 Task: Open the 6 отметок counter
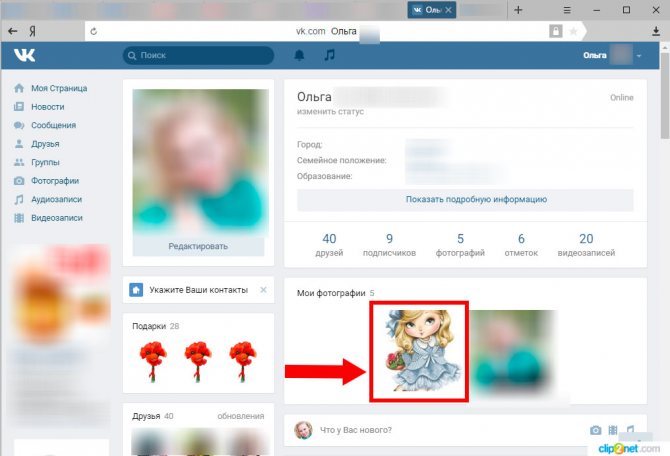(521, 245)
